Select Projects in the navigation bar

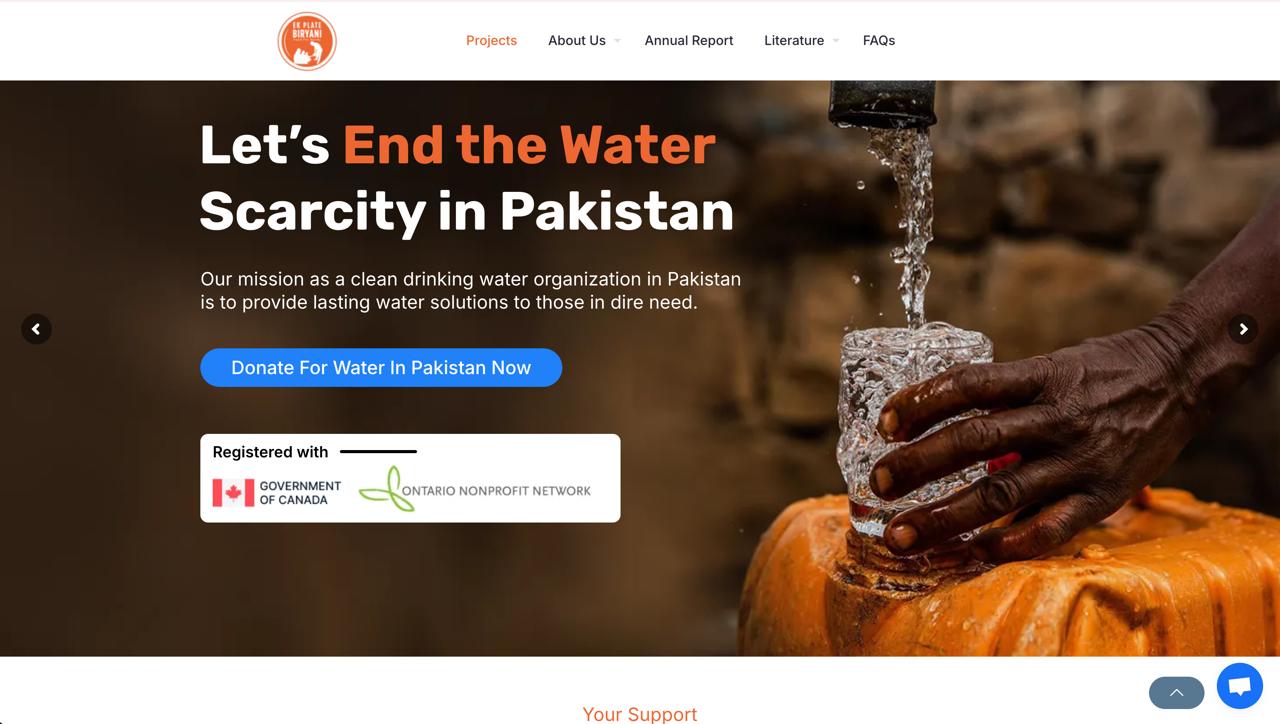coord(491,41)
